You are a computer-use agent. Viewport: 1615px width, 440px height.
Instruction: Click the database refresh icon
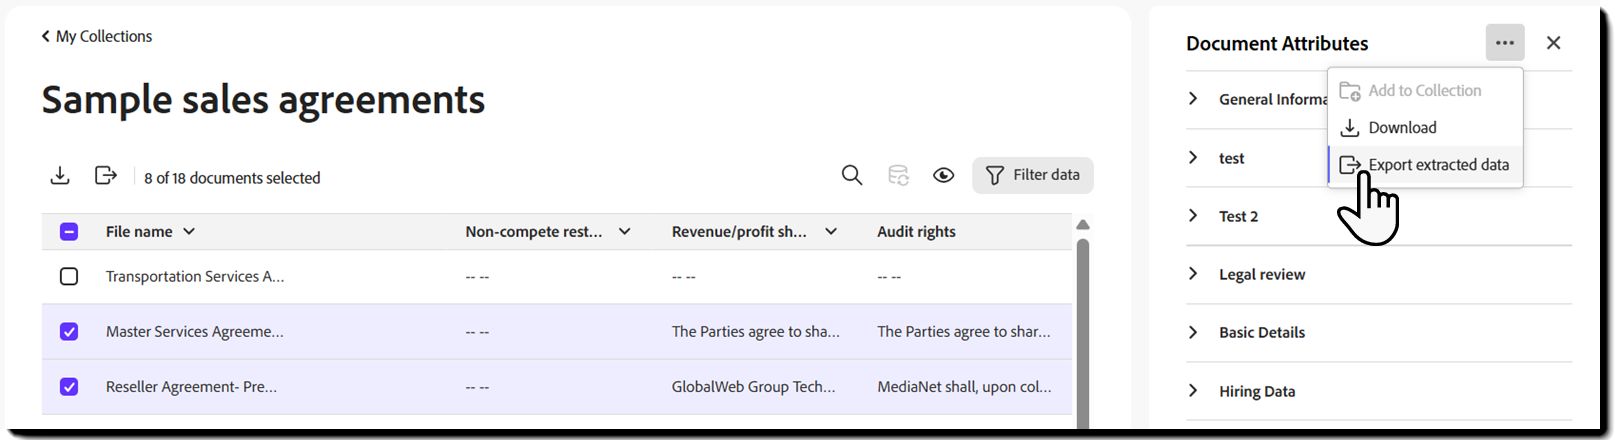click(898, 175)
